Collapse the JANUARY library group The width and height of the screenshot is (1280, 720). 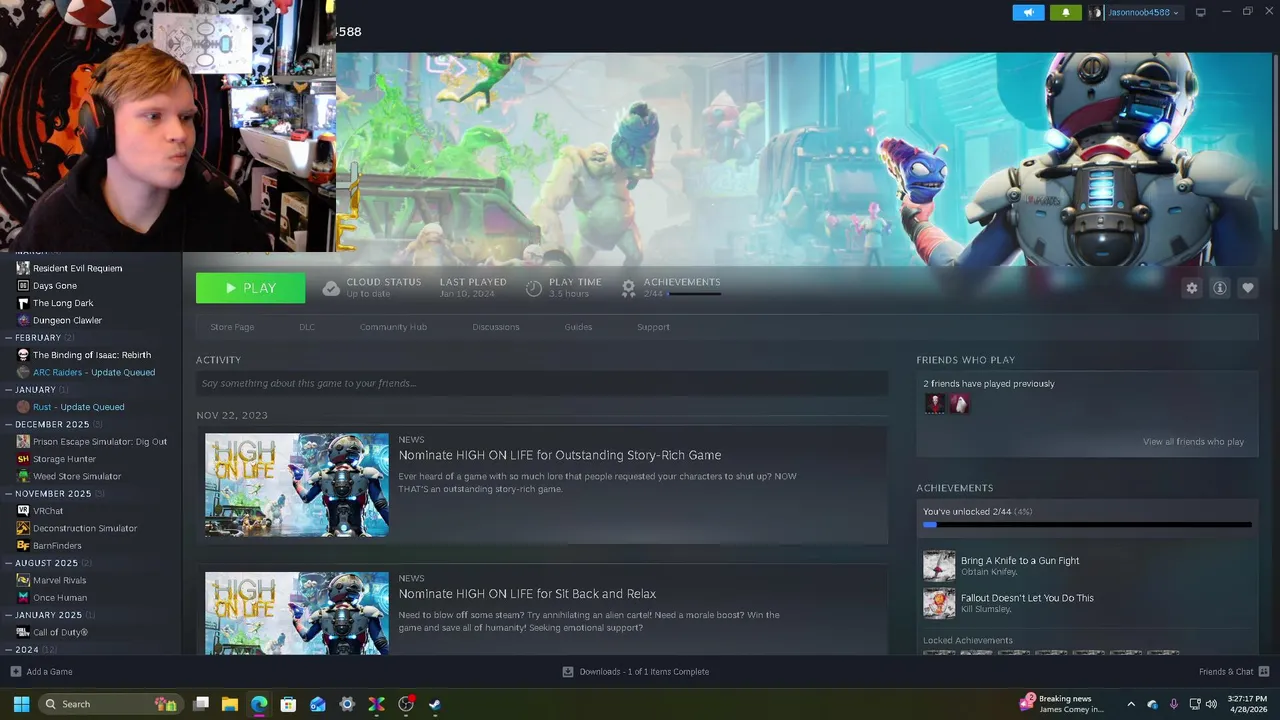pyautogui.click(x=9, y=389)
